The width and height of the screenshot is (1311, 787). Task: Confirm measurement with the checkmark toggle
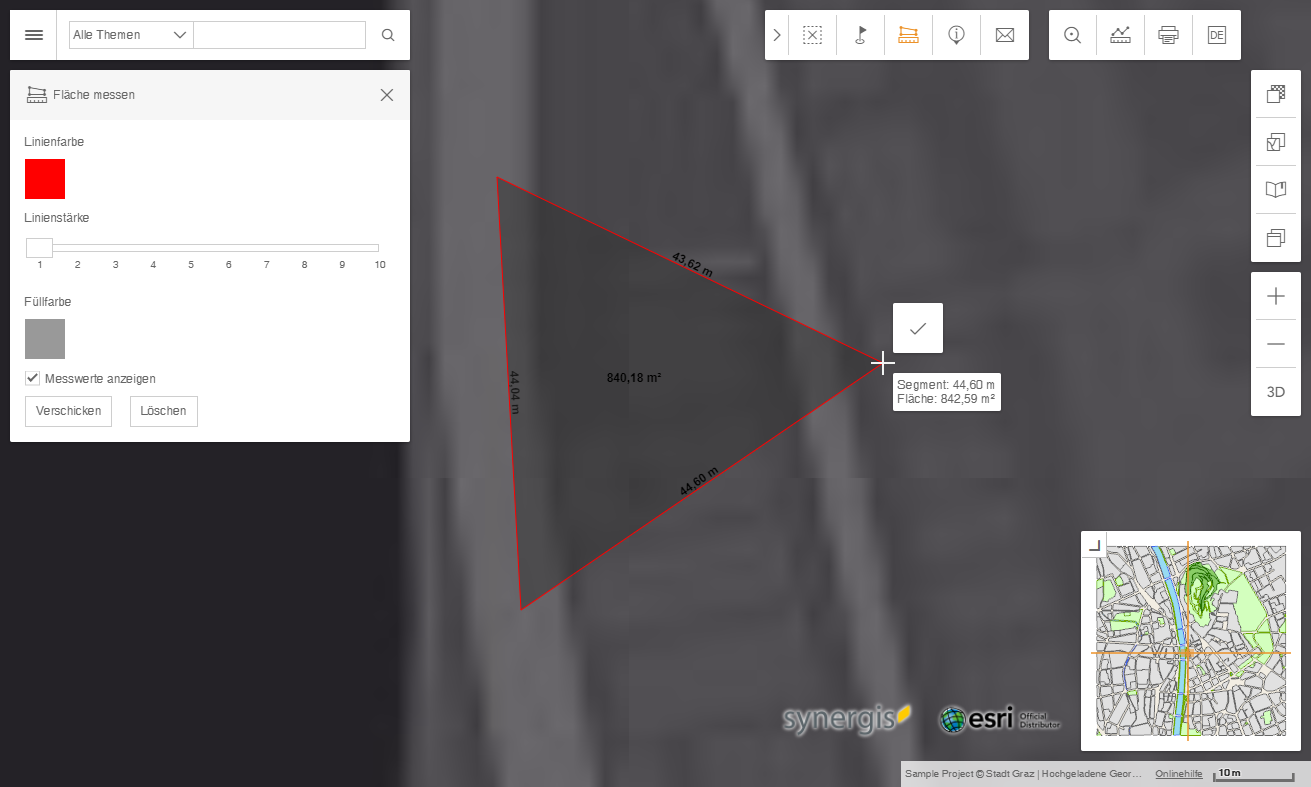(x=917, y=327)
